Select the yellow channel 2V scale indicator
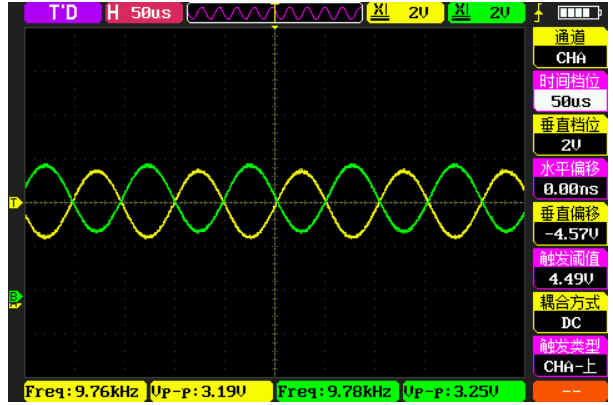Image resolution: width=613 pixels, height=405 pixels. (x=405, y=13)
